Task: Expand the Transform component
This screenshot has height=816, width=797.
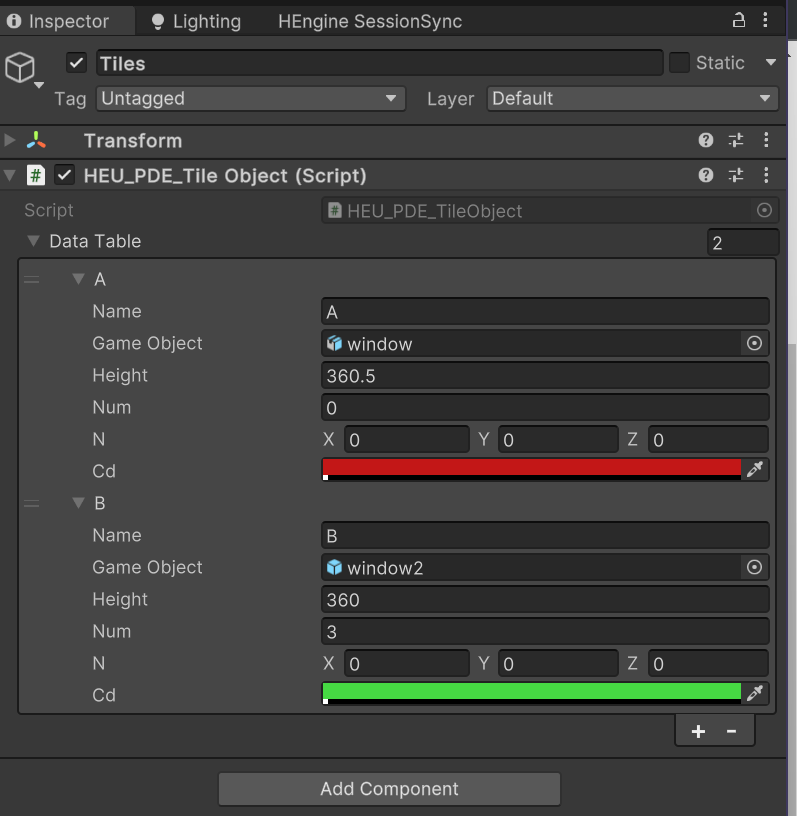Action: [x=9, y=140]
